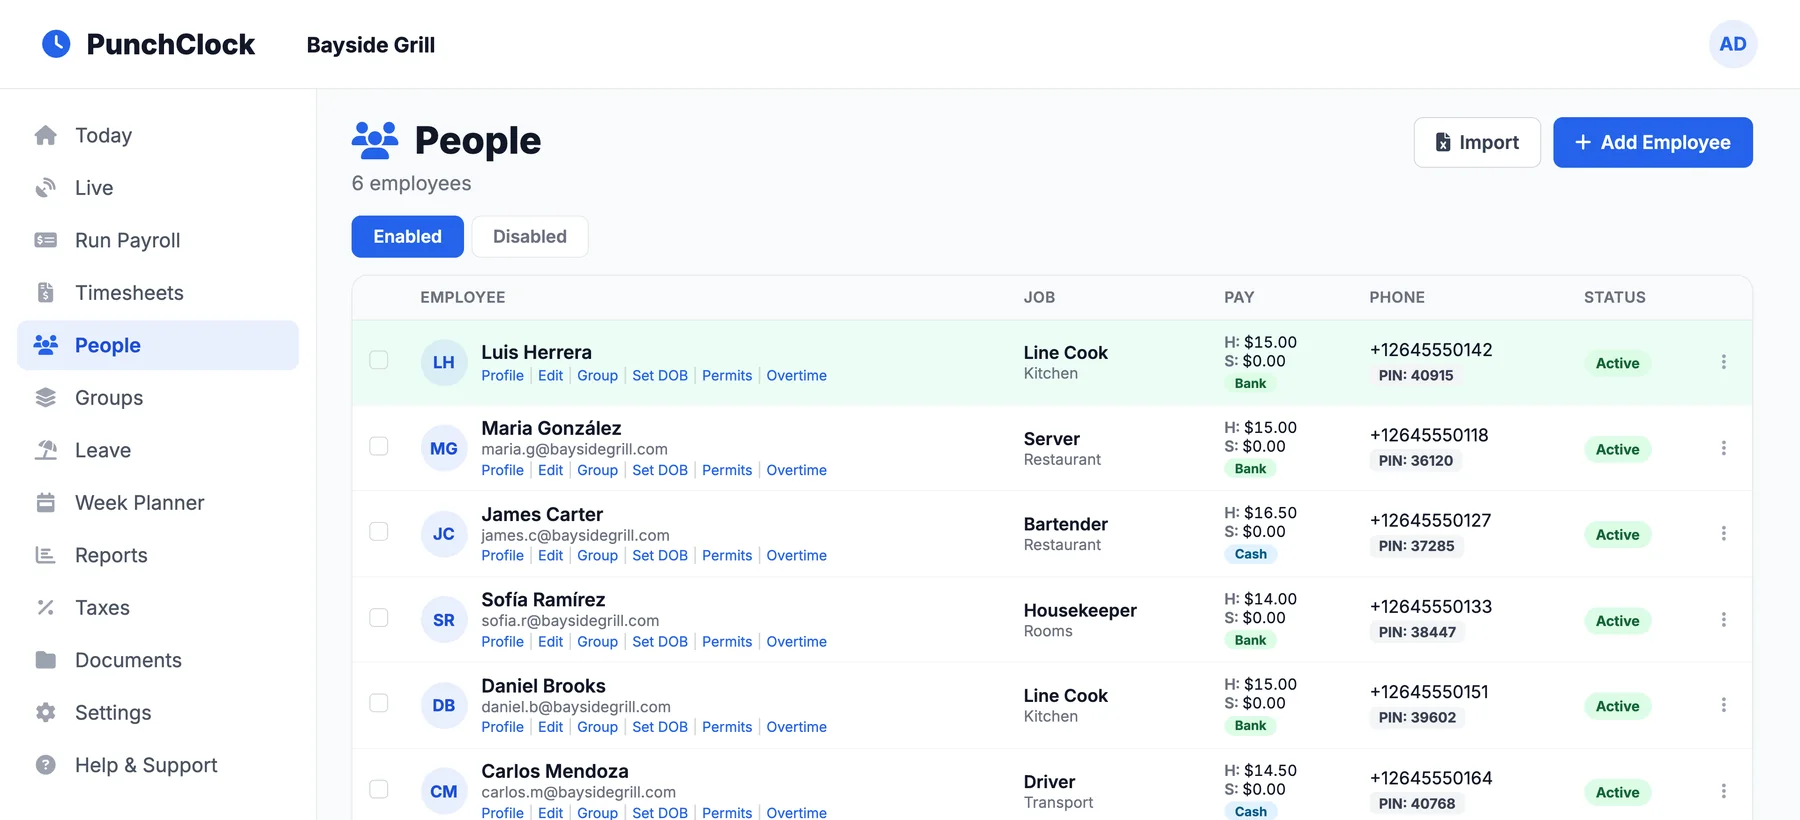Click the SR avatar for Sofía Ramírez
The width and height of the screenshot is (1800, 820).
tap(444, 620)
